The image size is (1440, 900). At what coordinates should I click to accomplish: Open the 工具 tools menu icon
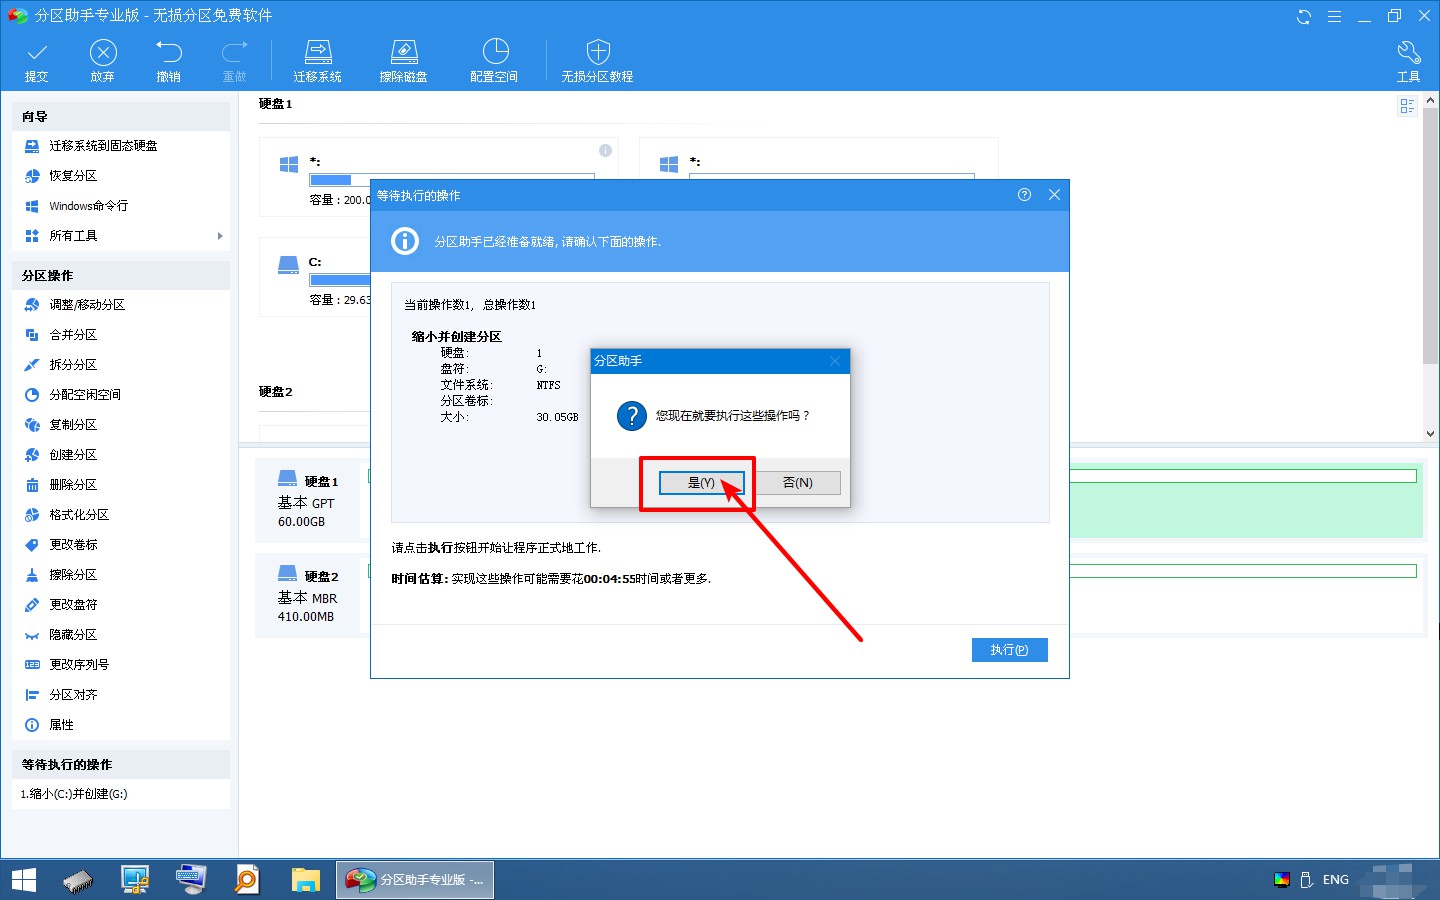point(1409,61)
